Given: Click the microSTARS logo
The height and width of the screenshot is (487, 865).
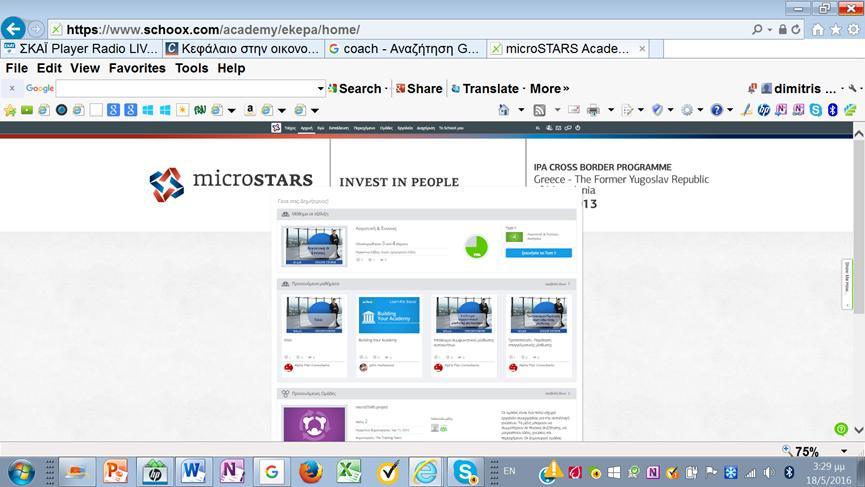Looking at the screenshot, I should (x=231, y=184).
